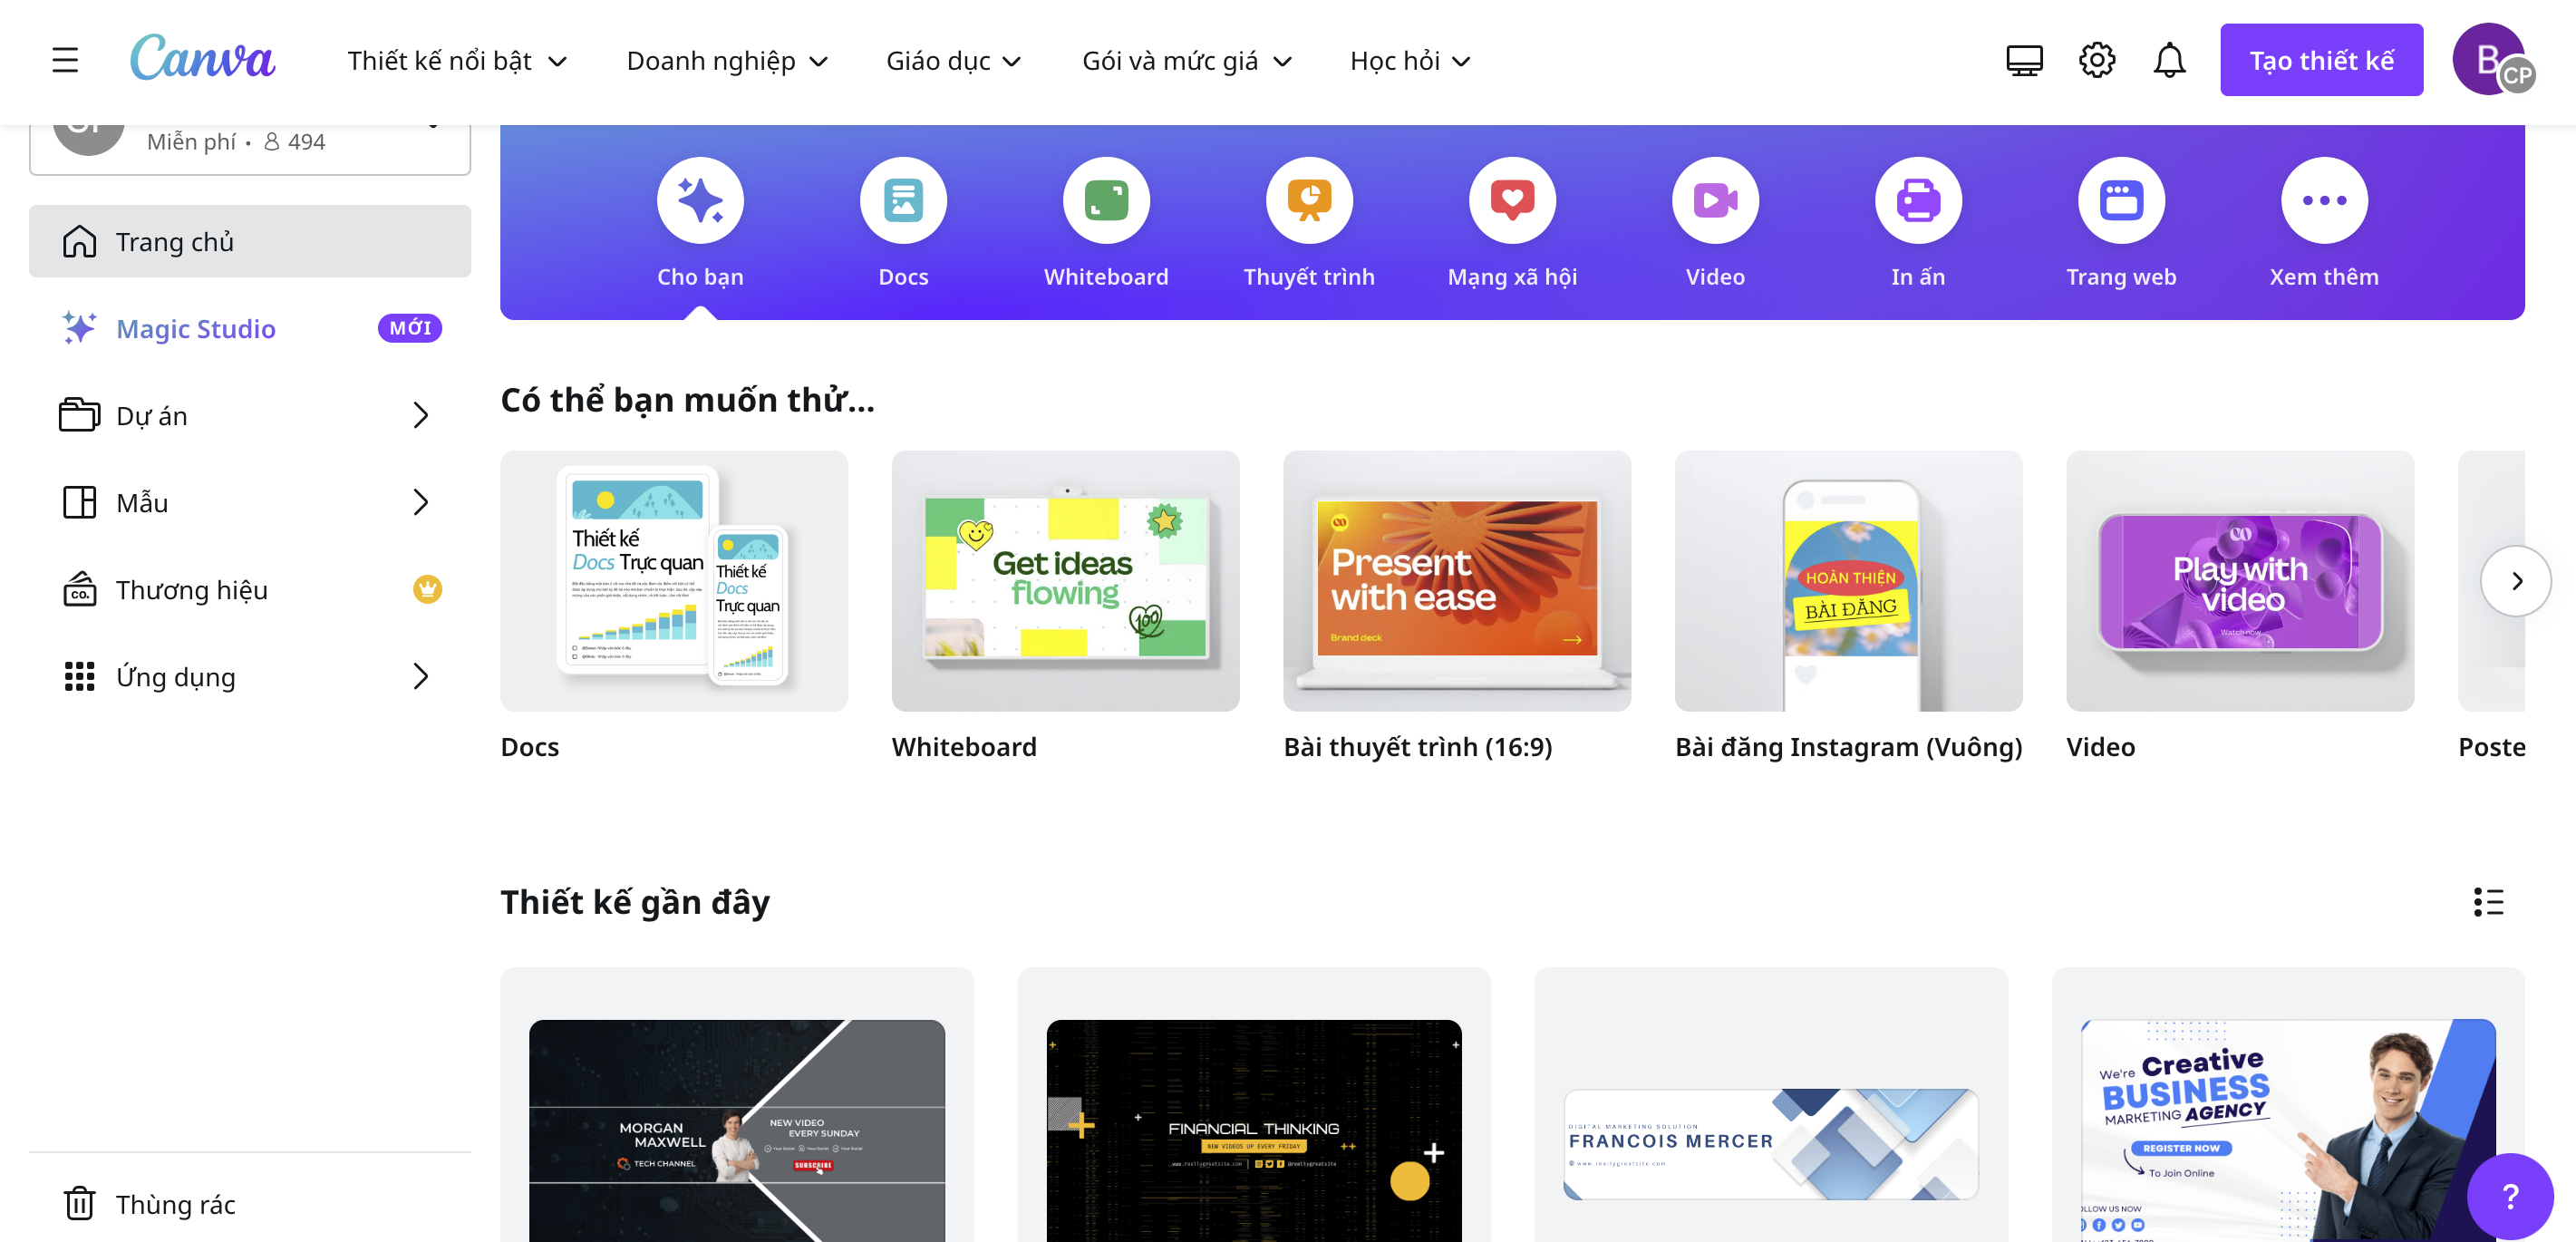Open Magic Studio in the sidebar
The width and height of the screenshot is (2576, 1242).
196,328
